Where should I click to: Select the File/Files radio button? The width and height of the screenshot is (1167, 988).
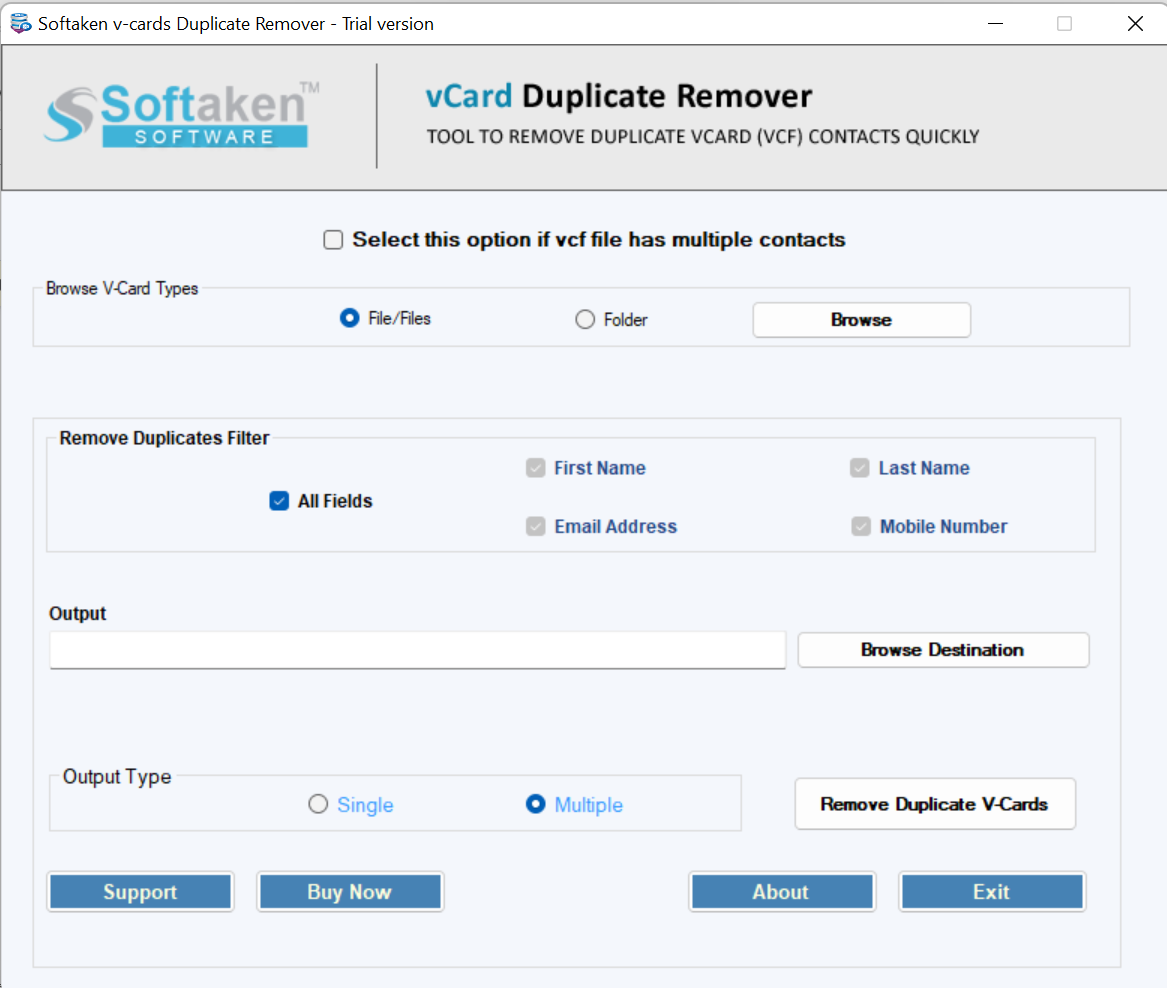point(349,319)
